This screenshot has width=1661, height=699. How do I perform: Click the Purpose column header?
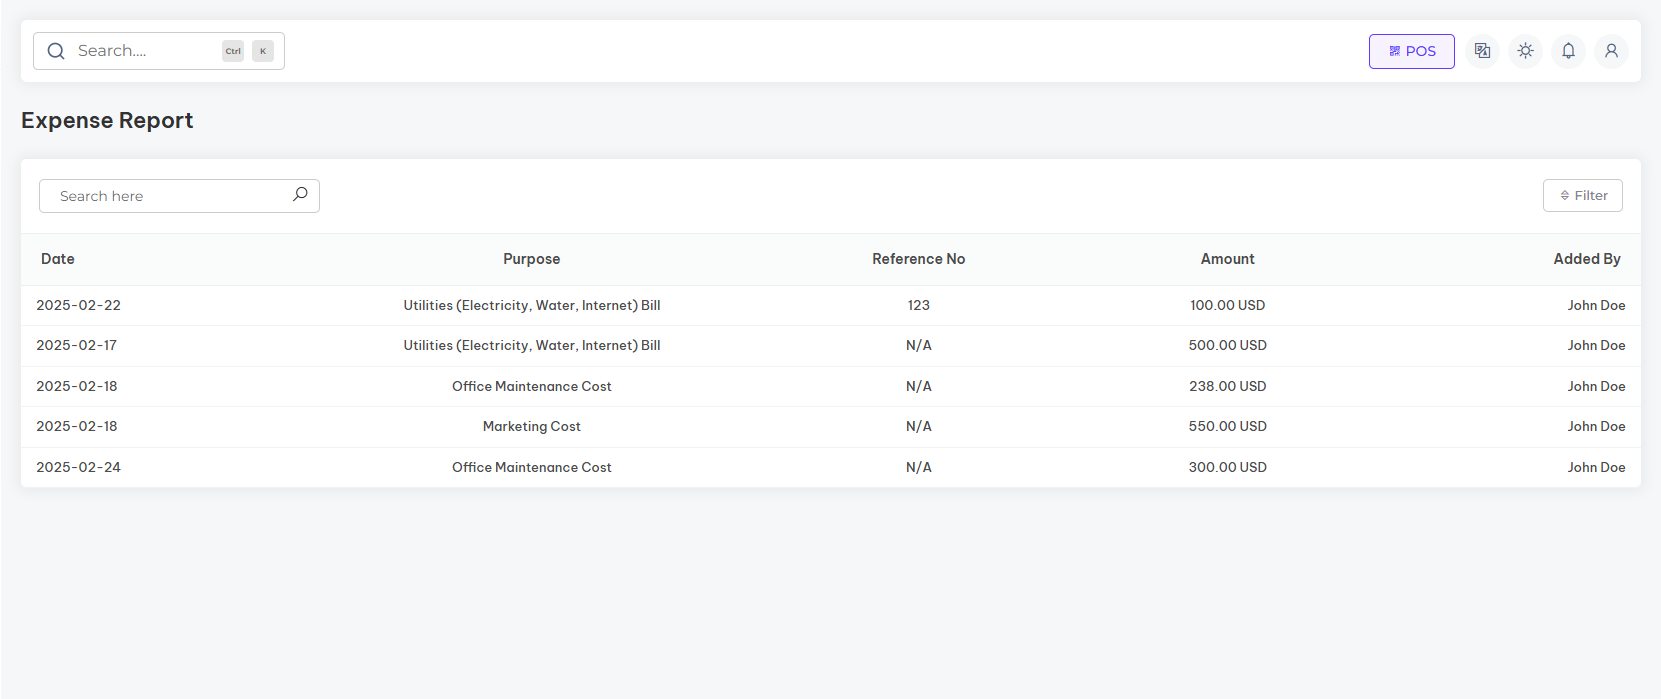point(531,259)
